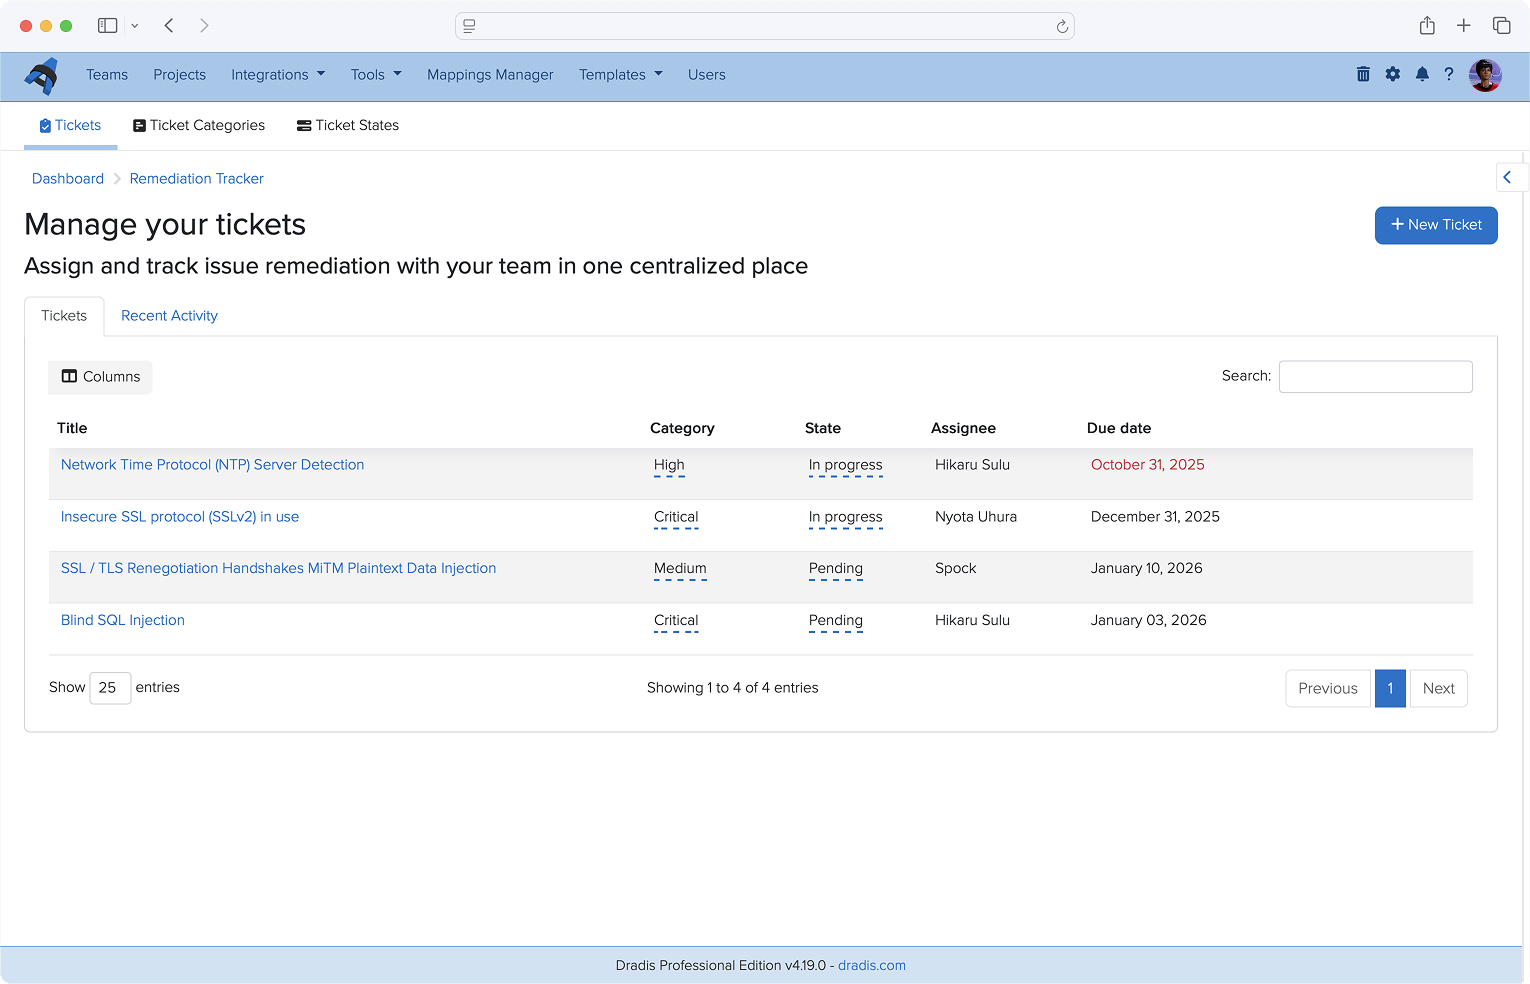The height and width of the screenshot is (984, 1530).
Task: Change state of Blind SQL Injection to done
Action: pyautogui.click(x=836, y=621)
